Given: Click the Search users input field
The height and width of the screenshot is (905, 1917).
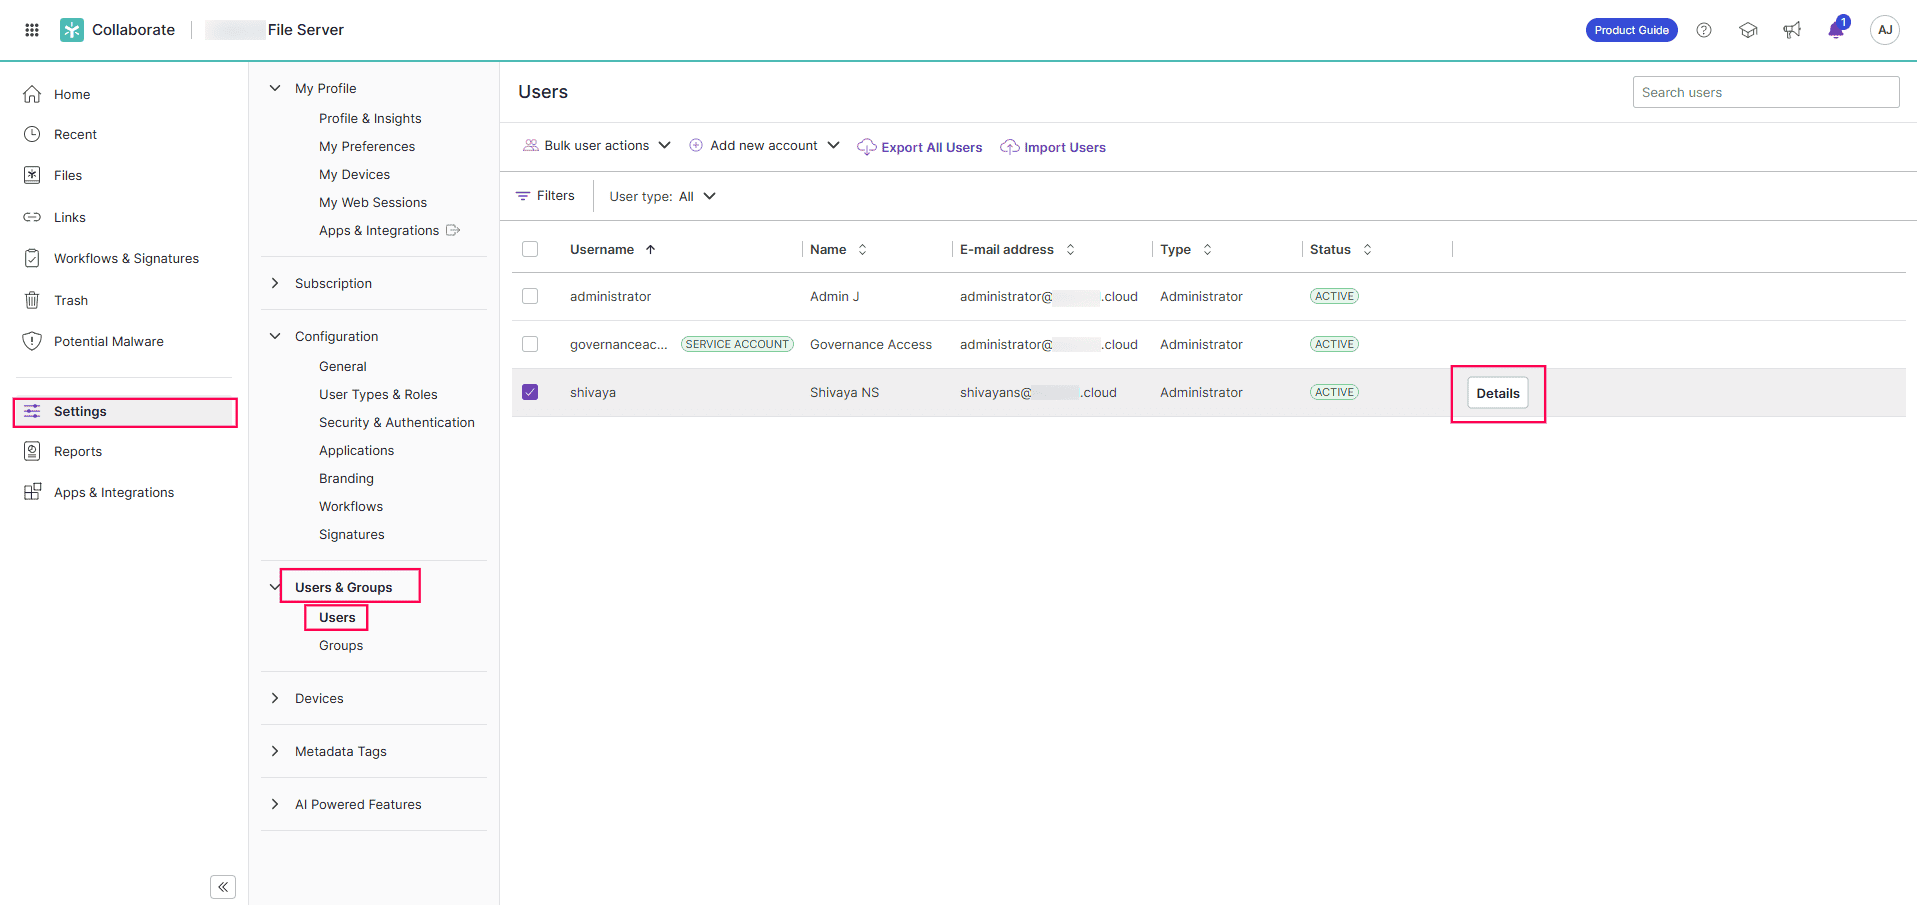Looking at the screenshot, I should pos(1766,92).
